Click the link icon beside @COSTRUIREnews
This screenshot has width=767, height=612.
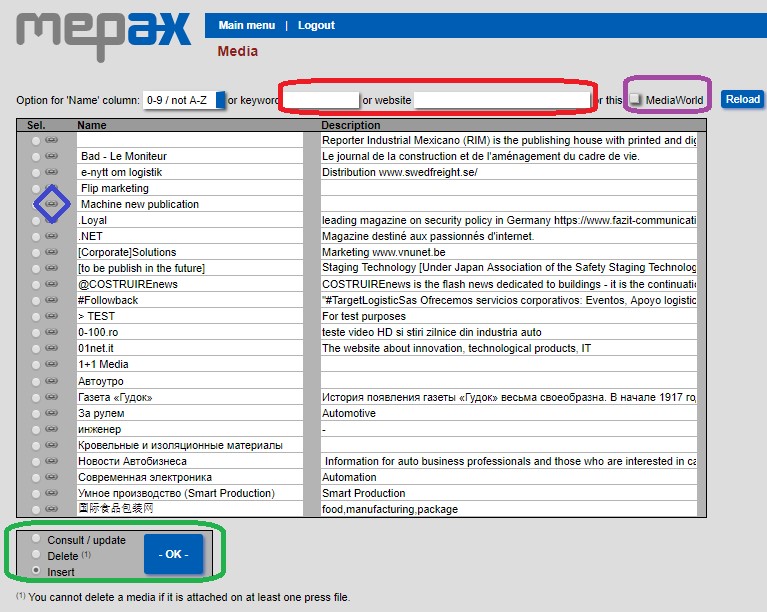point(52,284)
